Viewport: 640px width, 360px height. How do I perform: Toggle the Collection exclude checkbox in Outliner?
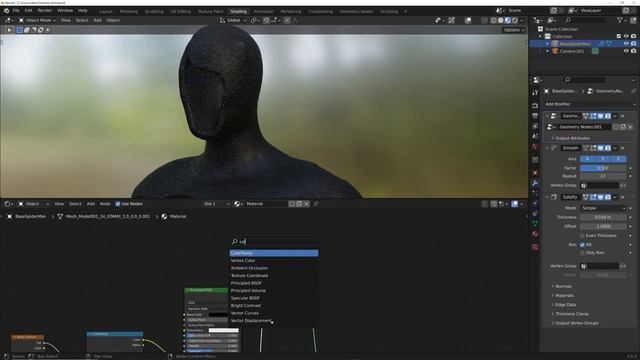pyautogui.click(x=619, y=36)
